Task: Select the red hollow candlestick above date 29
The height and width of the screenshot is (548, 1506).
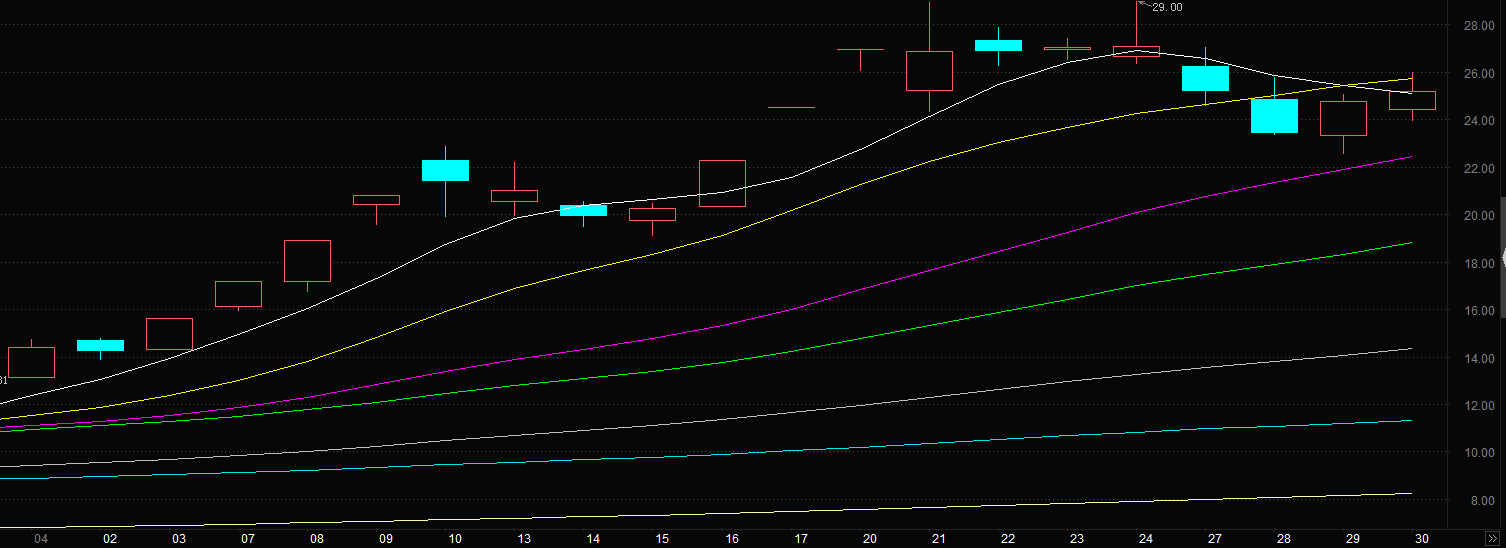Action: (x=1343, y=118)
